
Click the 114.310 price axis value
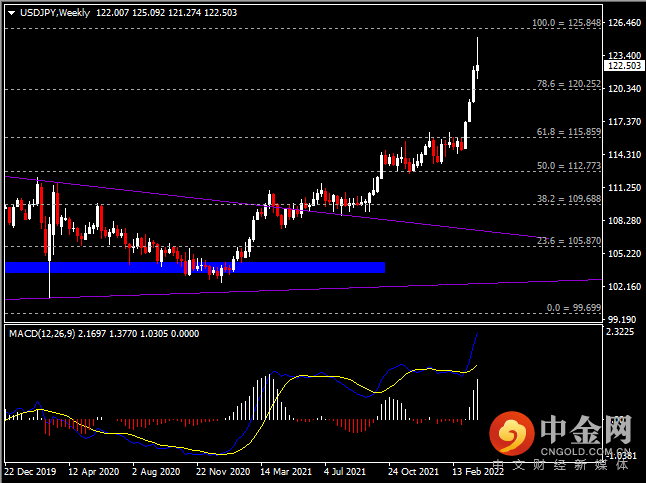pos(625,155)
